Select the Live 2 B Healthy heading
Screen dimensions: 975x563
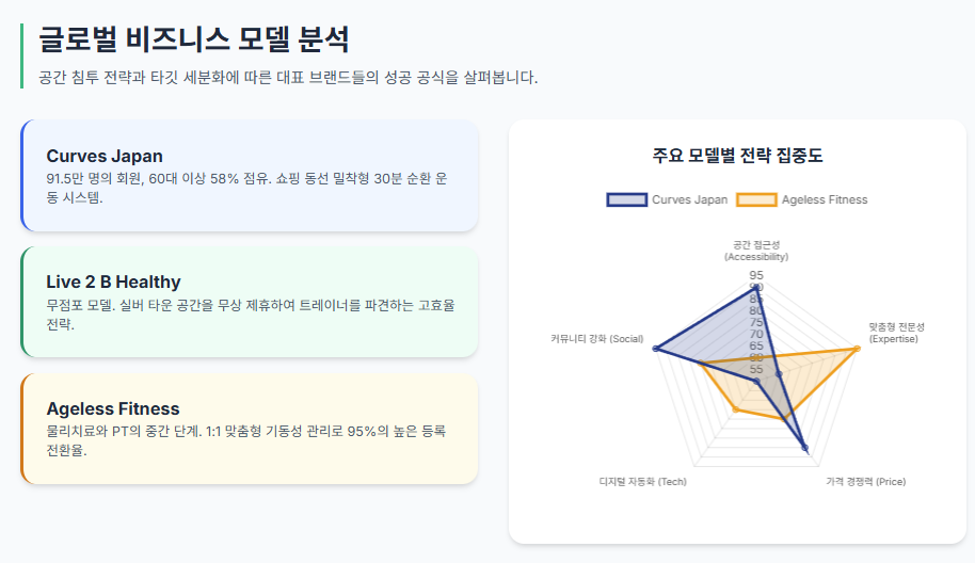[113, 282]
